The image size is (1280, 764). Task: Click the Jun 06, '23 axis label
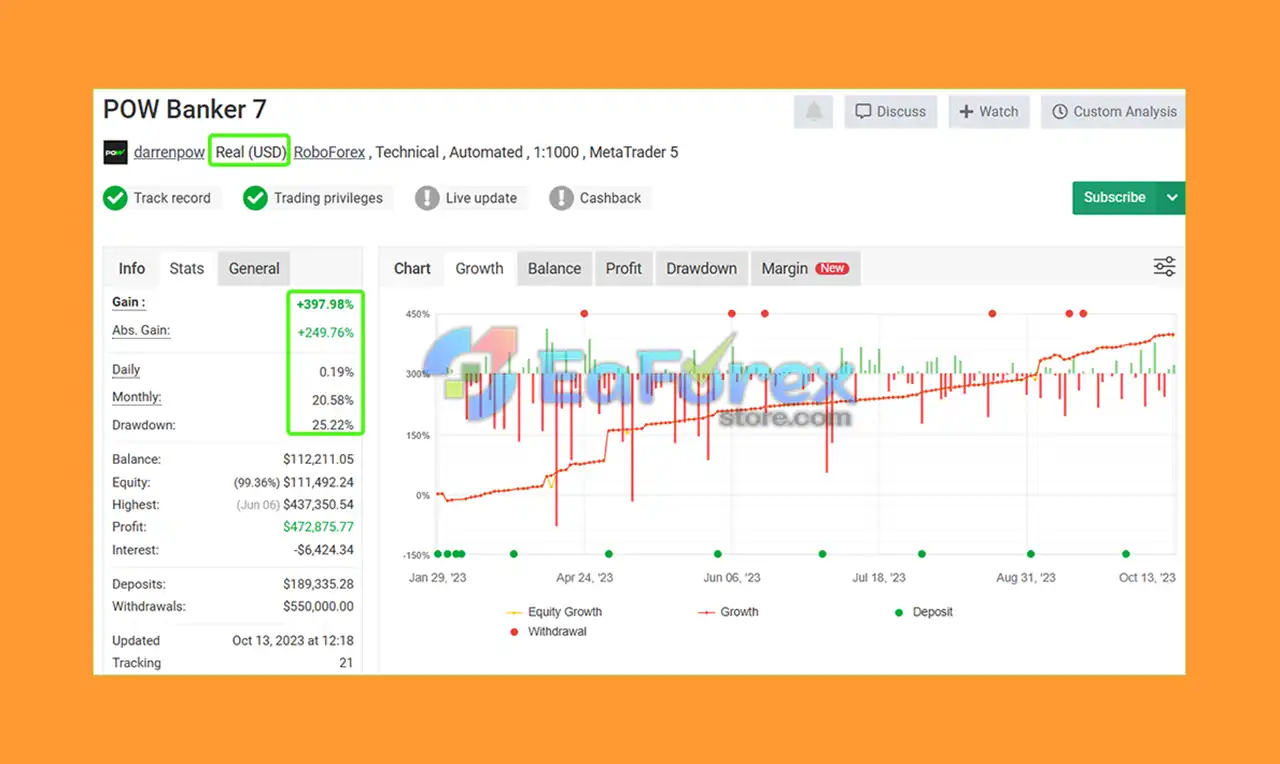732,578
